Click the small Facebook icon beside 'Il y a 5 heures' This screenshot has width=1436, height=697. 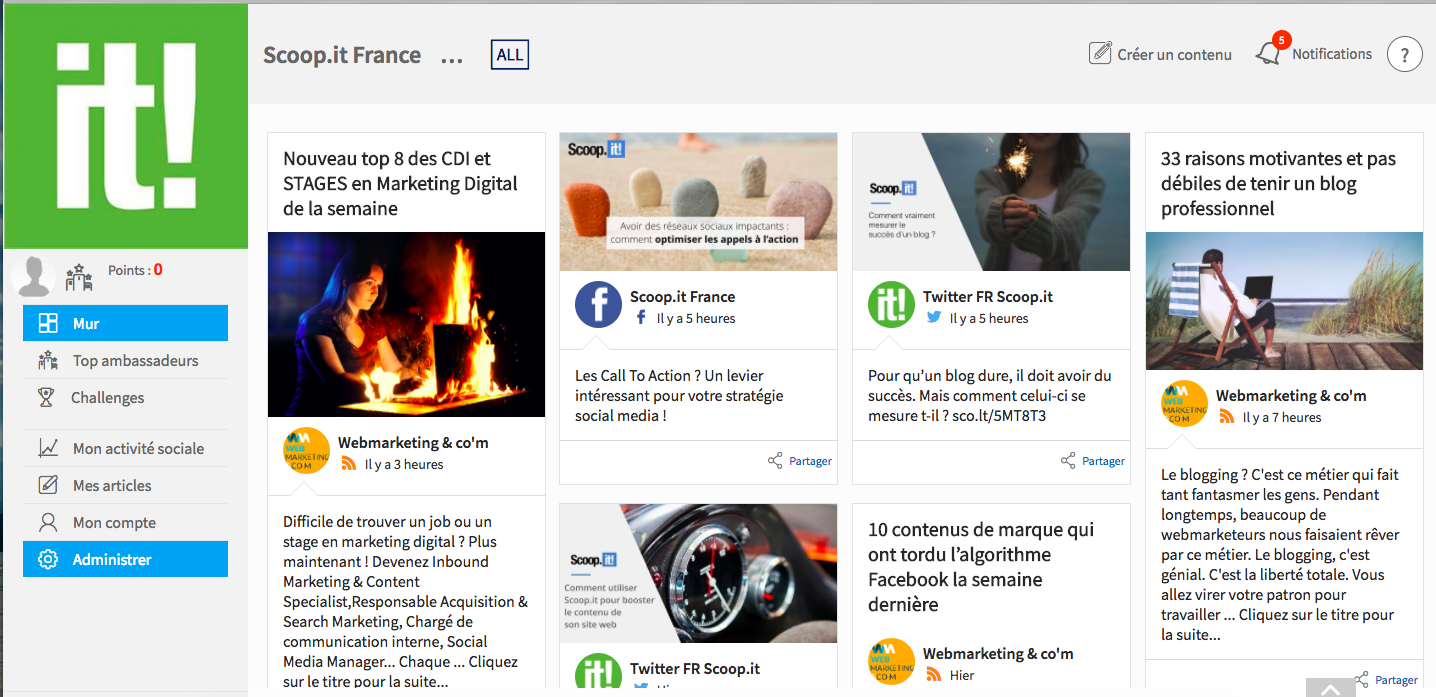[641, 318]
